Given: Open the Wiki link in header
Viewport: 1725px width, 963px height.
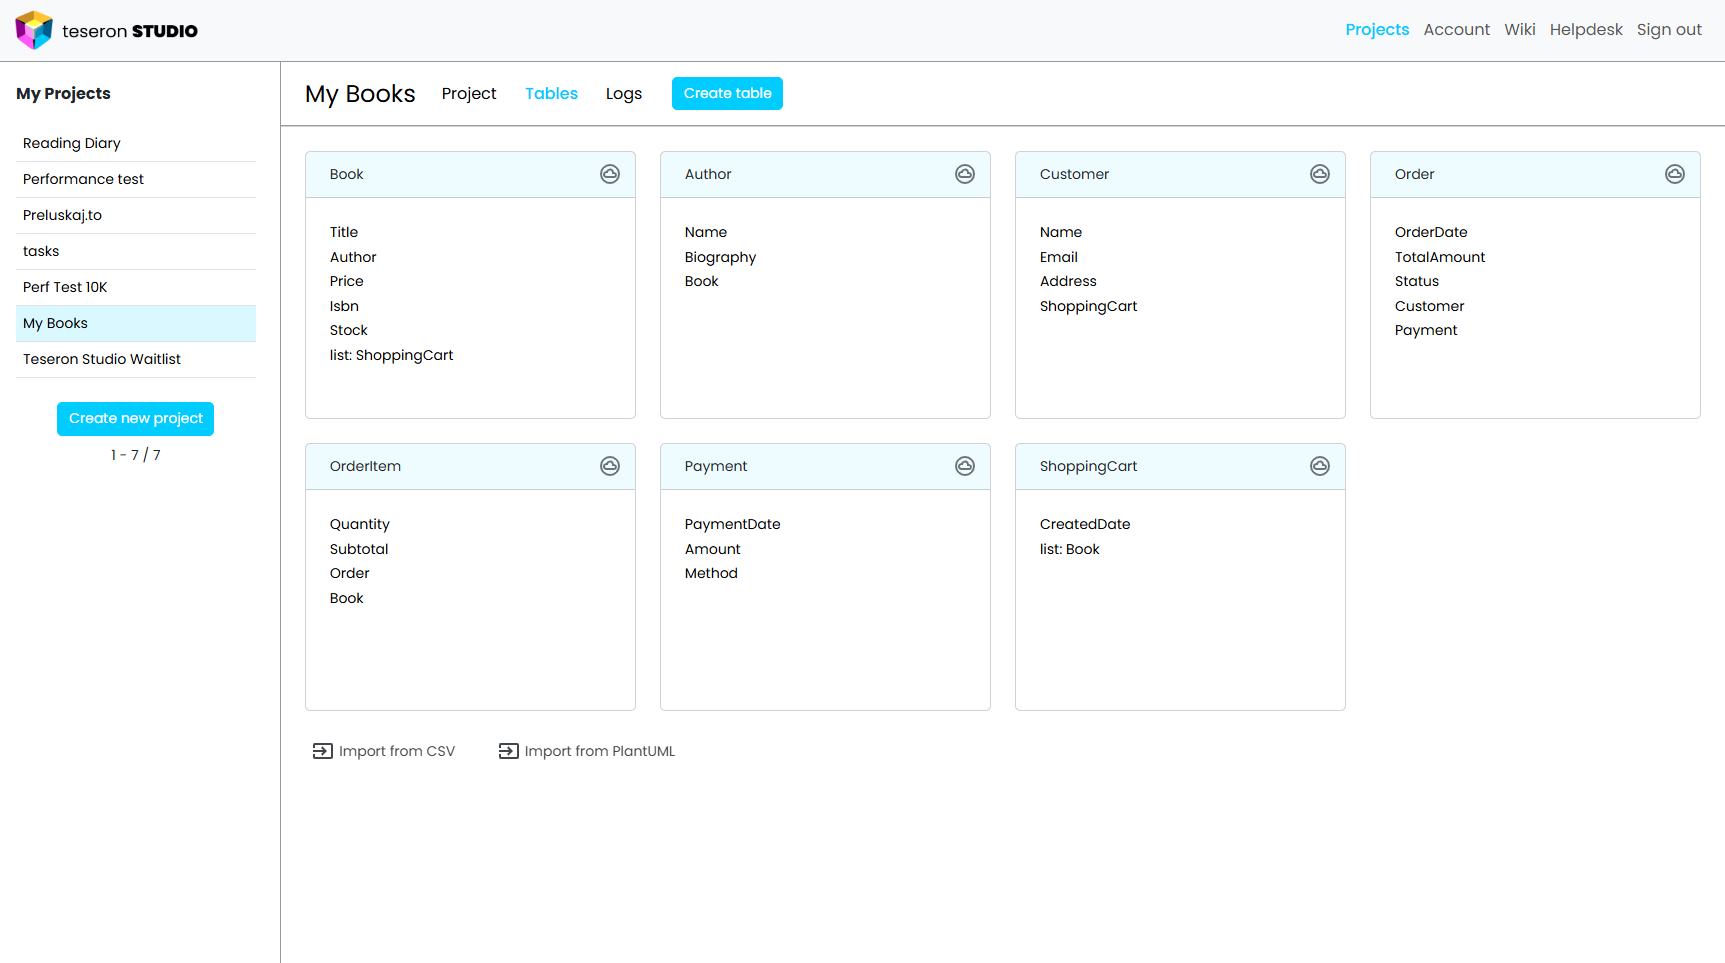Looking at the screenshot, I should (1519, 29).
